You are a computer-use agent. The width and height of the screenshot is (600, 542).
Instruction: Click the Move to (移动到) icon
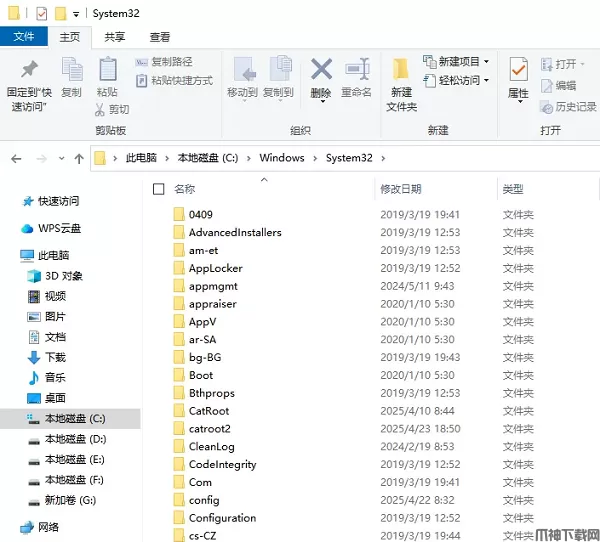pos(244,70)
